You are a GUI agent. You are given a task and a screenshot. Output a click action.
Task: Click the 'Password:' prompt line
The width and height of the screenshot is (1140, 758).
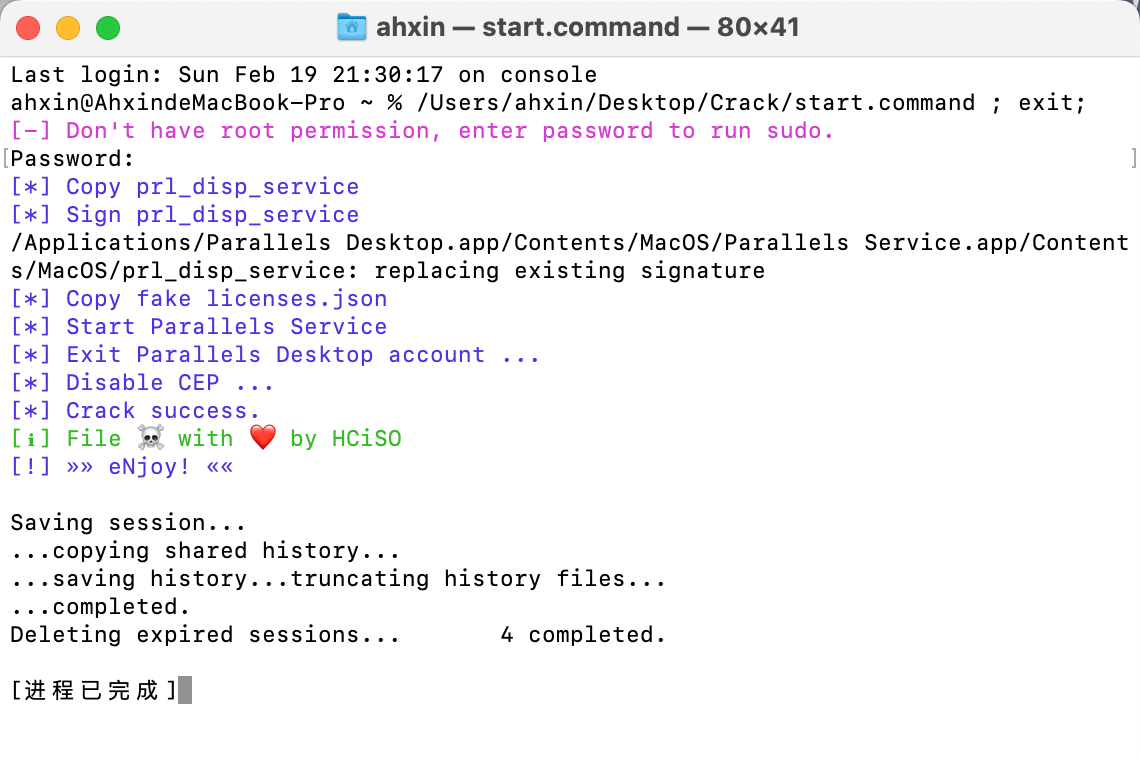click(73, 158)
